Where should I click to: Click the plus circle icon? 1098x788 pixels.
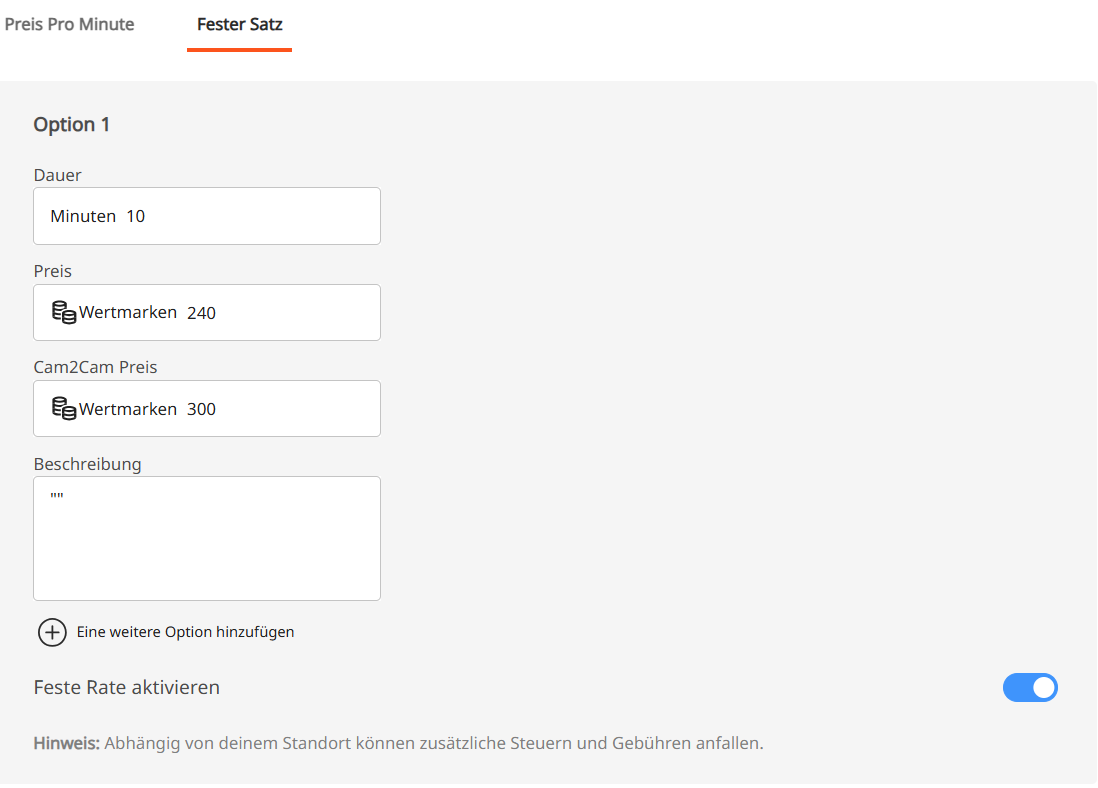click(52, 632)
